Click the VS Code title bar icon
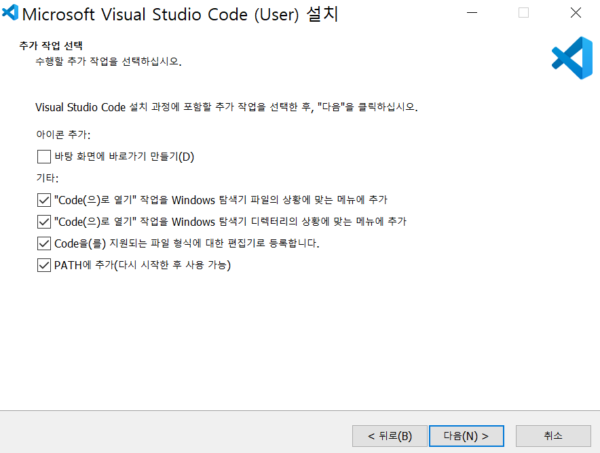 (10, 12)
